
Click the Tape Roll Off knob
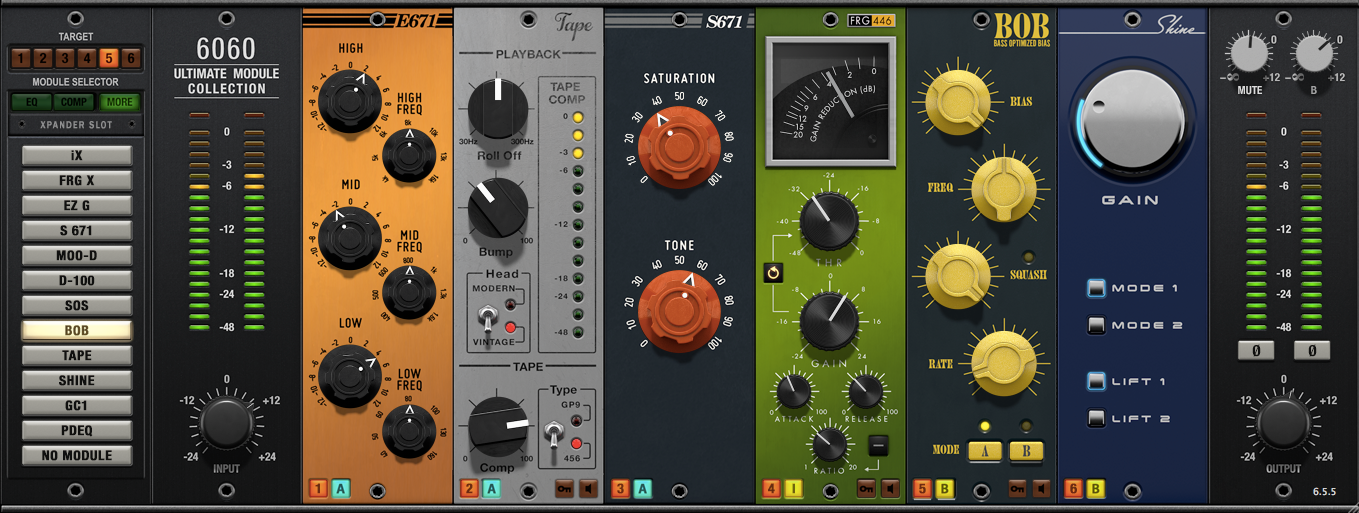(x=497, y=108)
